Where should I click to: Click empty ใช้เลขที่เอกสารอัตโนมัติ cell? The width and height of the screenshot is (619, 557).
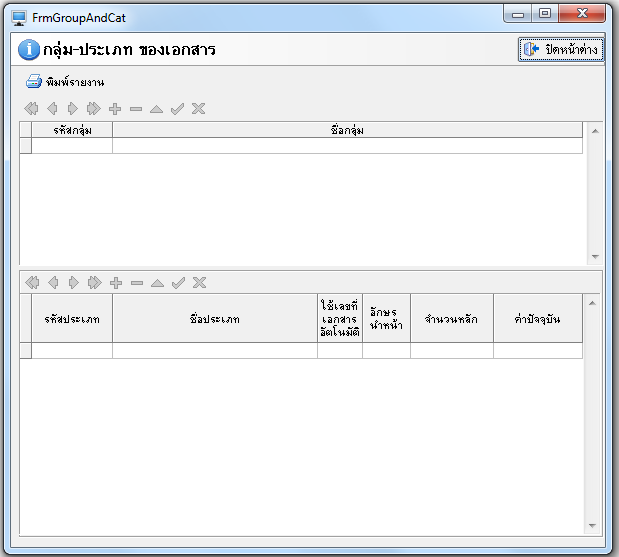pos(340,351)
